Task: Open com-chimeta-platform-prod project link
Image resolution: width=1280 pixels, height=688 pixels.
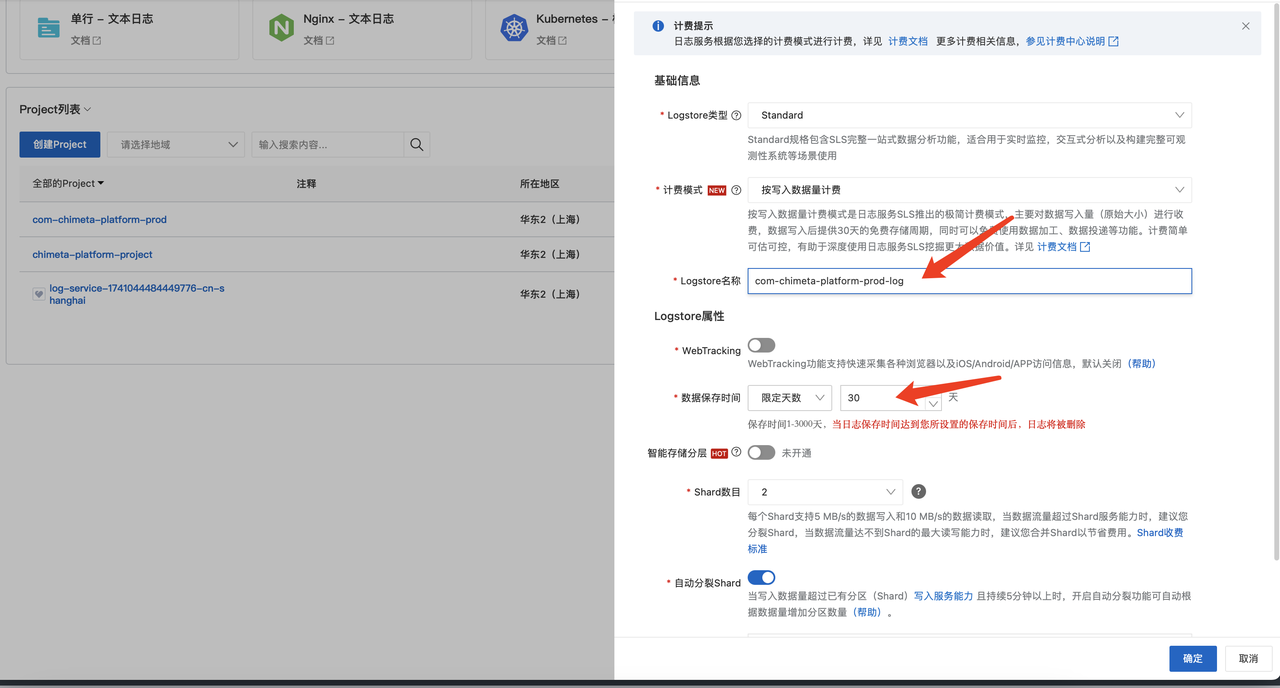Action: tap(99, 220)
